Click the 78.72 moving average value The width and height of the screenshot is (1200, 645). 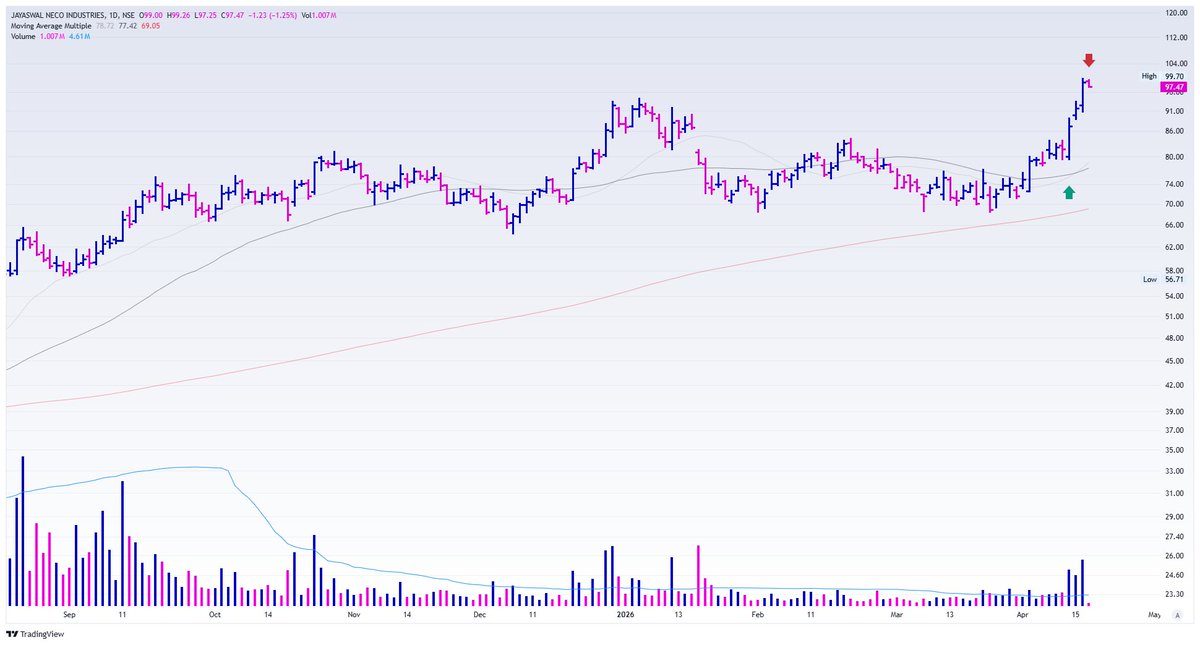[x=105, y=26]
